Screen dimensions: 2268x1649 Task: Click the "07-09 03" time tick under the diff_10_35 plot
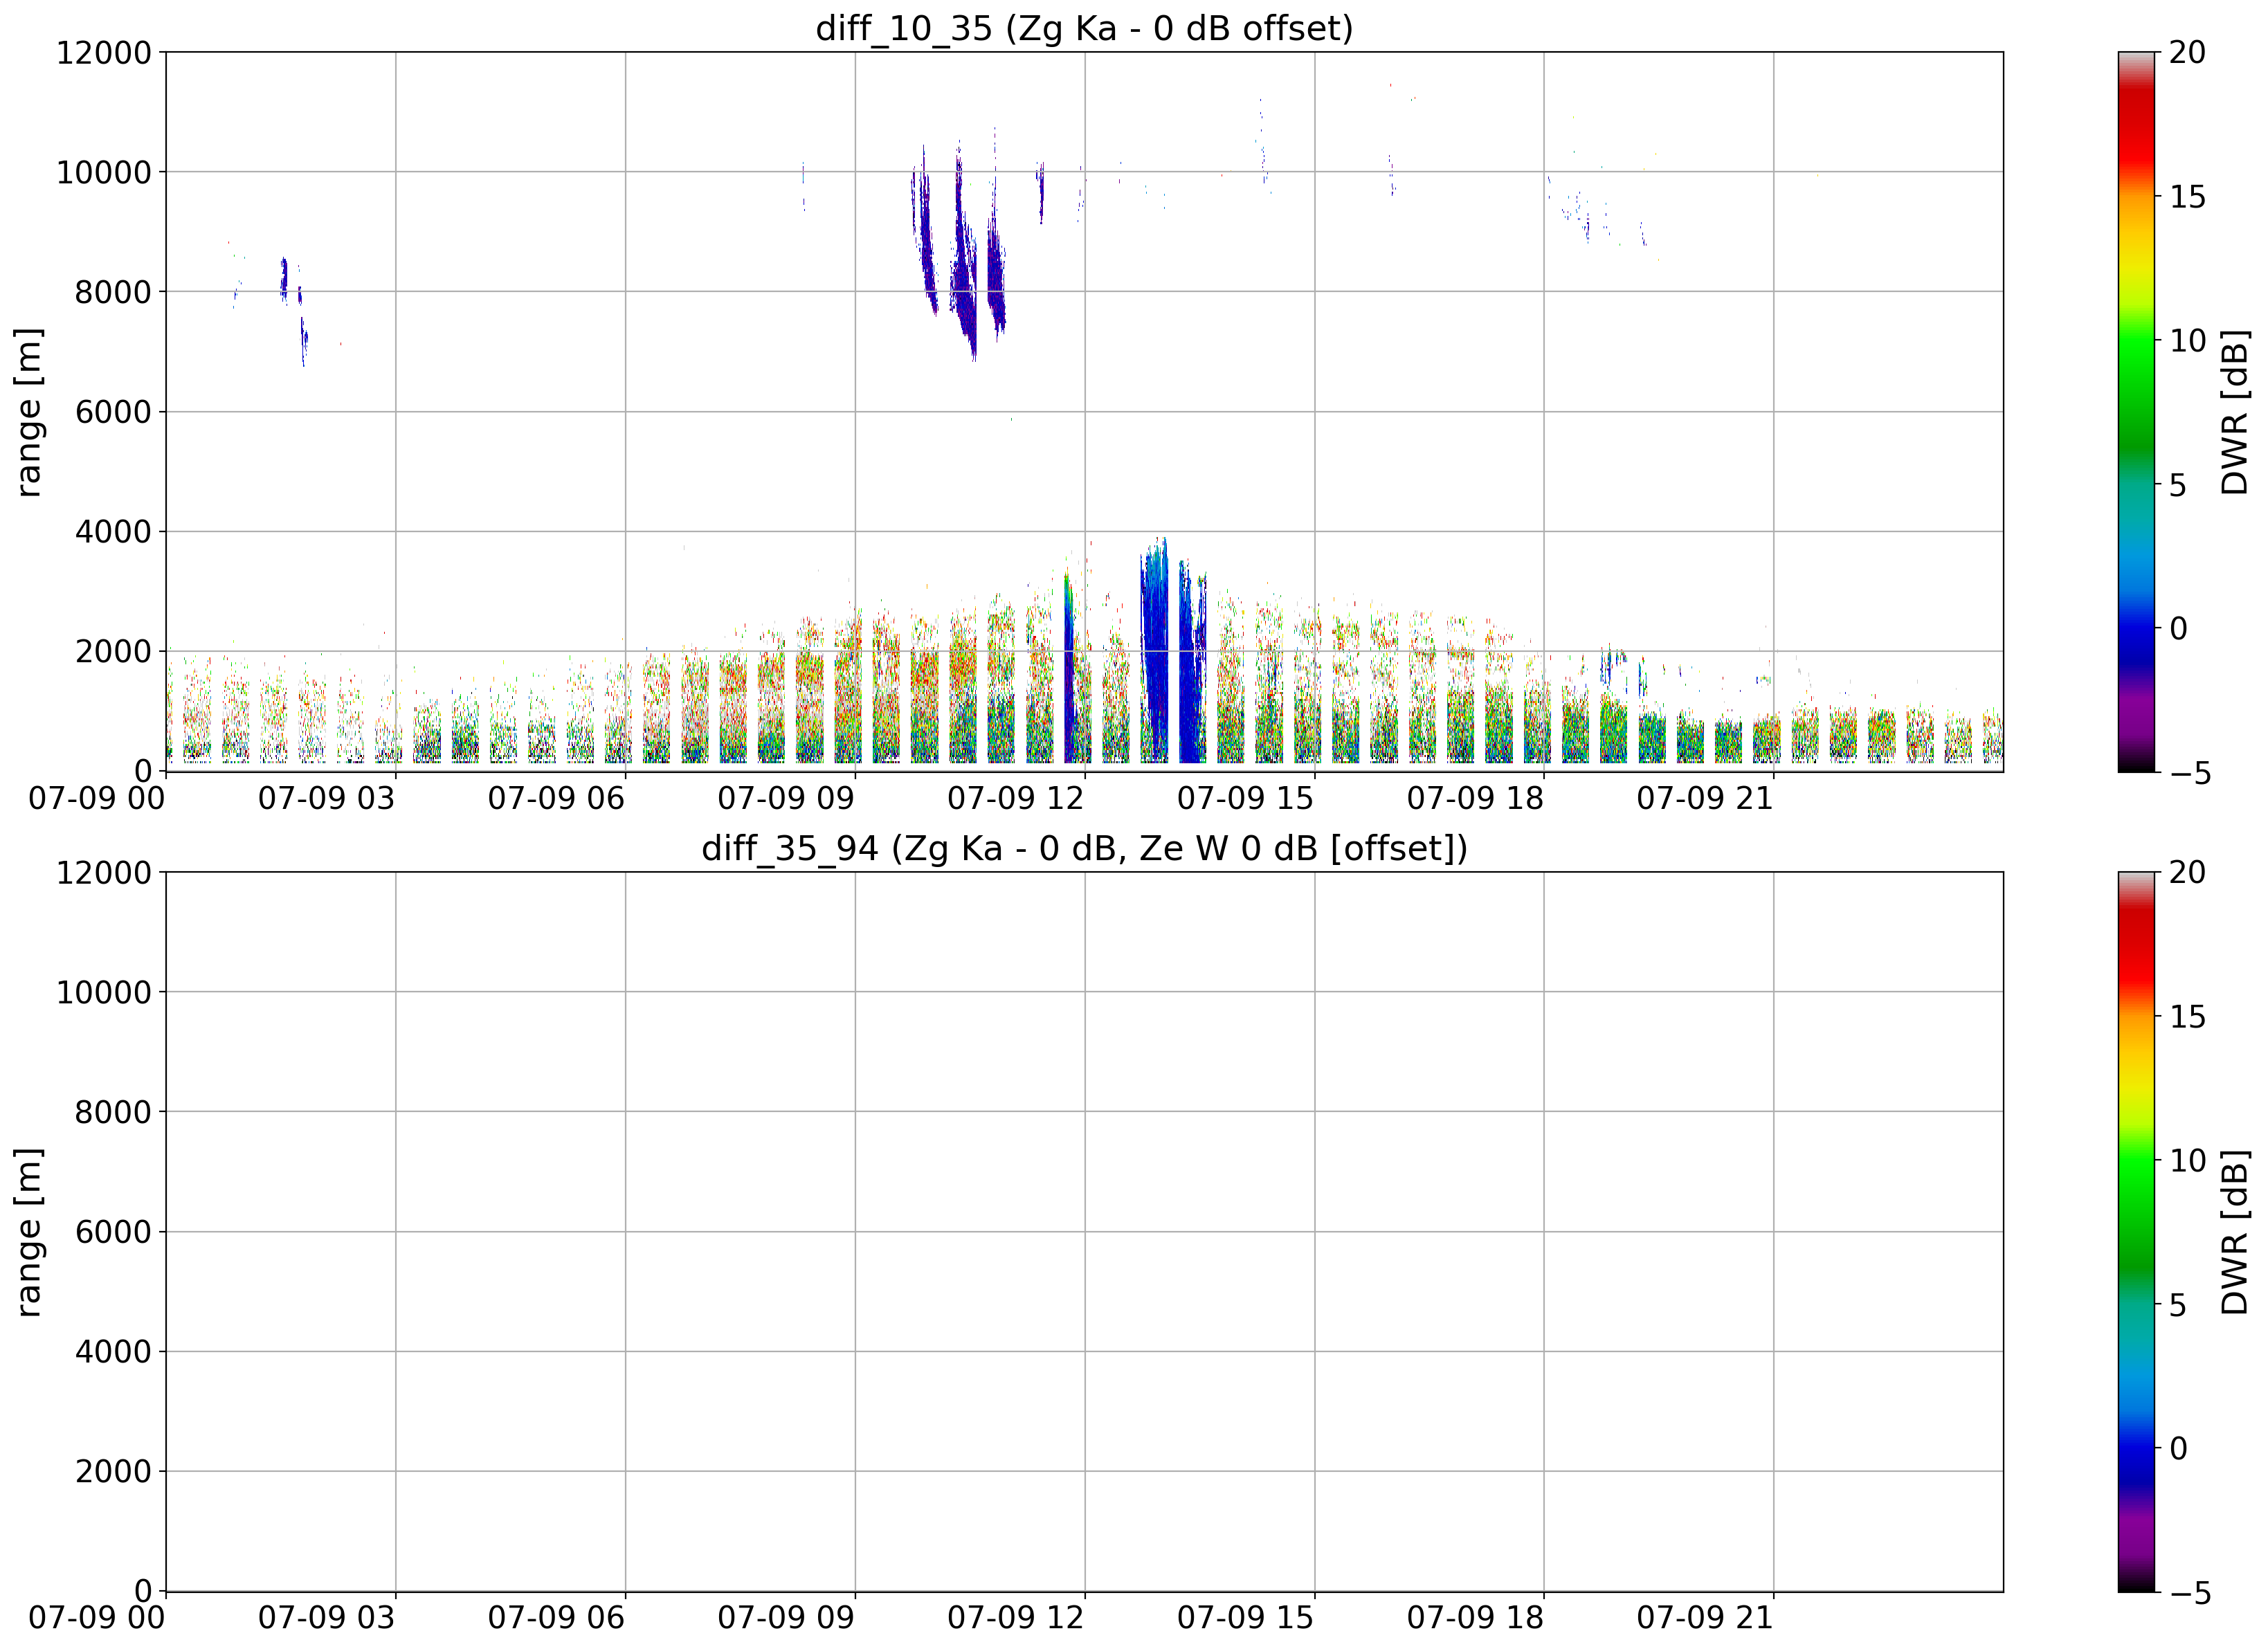coord(327,798)
